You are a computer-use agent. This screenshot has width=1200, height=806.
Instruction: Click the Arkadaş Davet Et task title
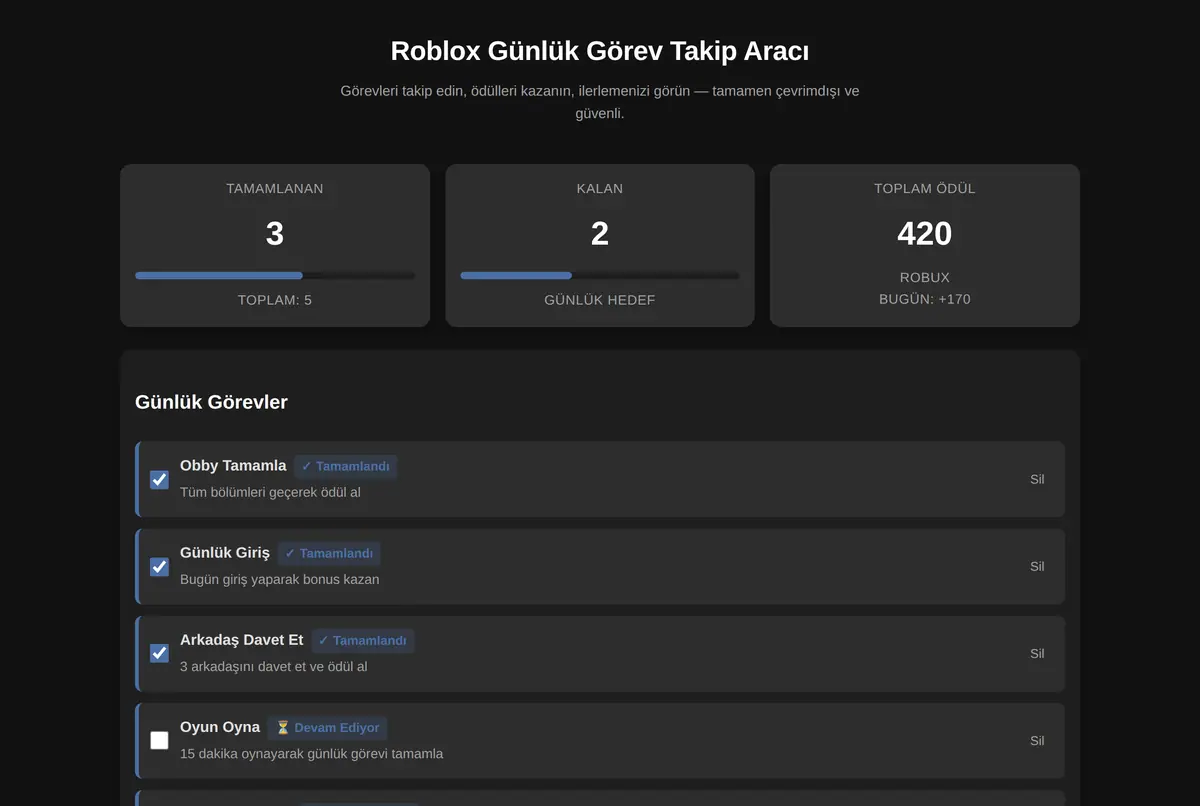click(242, 640)
